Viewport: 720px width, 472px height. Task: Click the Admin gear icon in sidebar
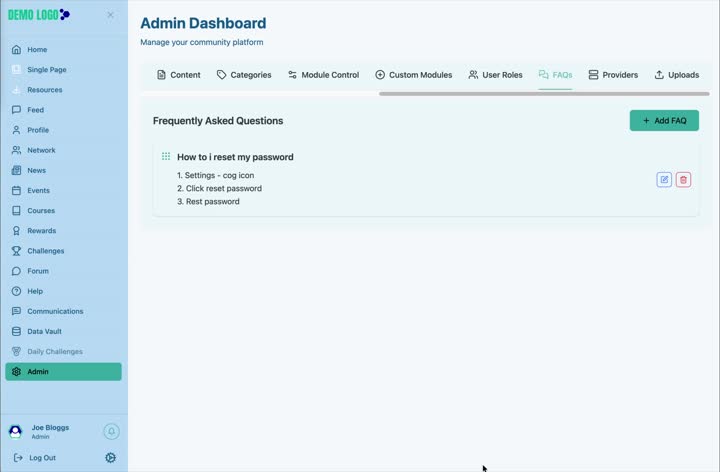pos(16,372)
